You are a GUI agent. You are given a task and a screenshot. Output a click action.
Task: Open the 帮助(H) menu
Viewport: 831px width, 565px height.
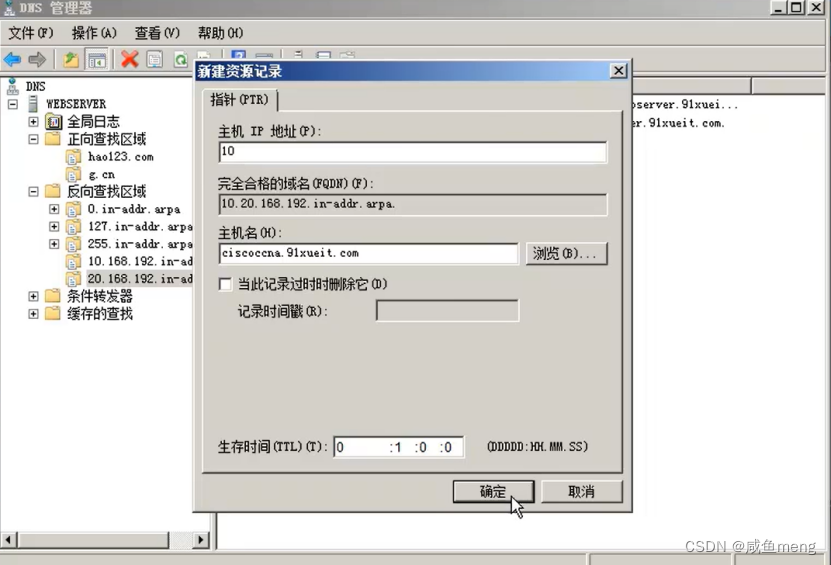[220, 33]
